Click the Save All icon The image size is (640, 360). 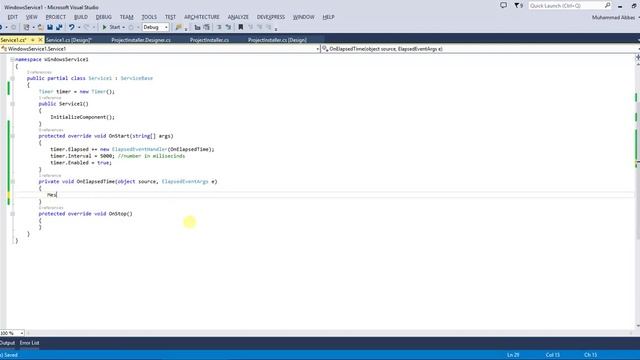[59, 27]
